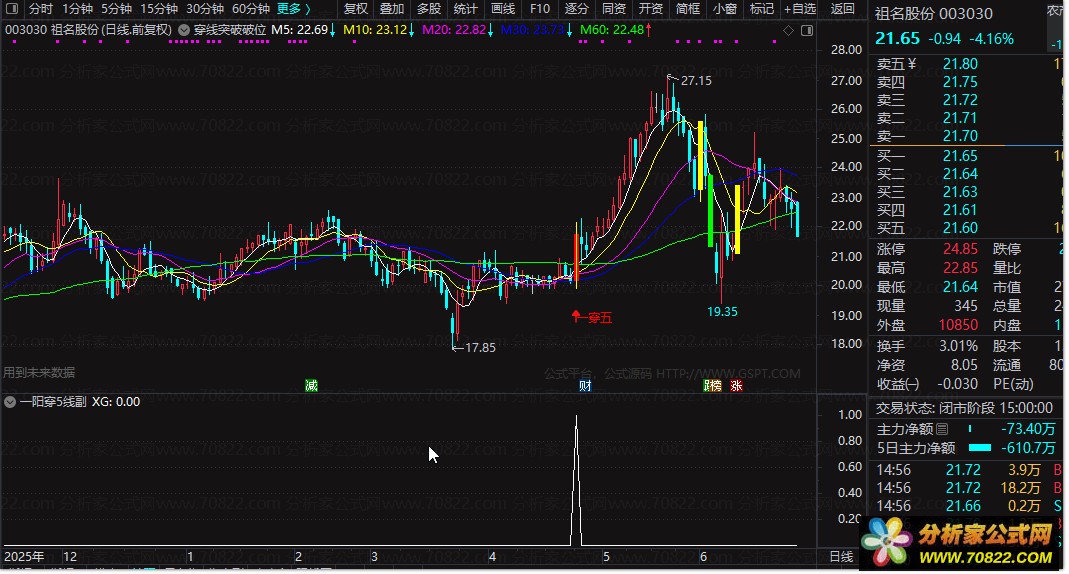This screenshot has height=574, width=1069.
Task: Click 标记 to mark the stock
Action: click(762, 9)
